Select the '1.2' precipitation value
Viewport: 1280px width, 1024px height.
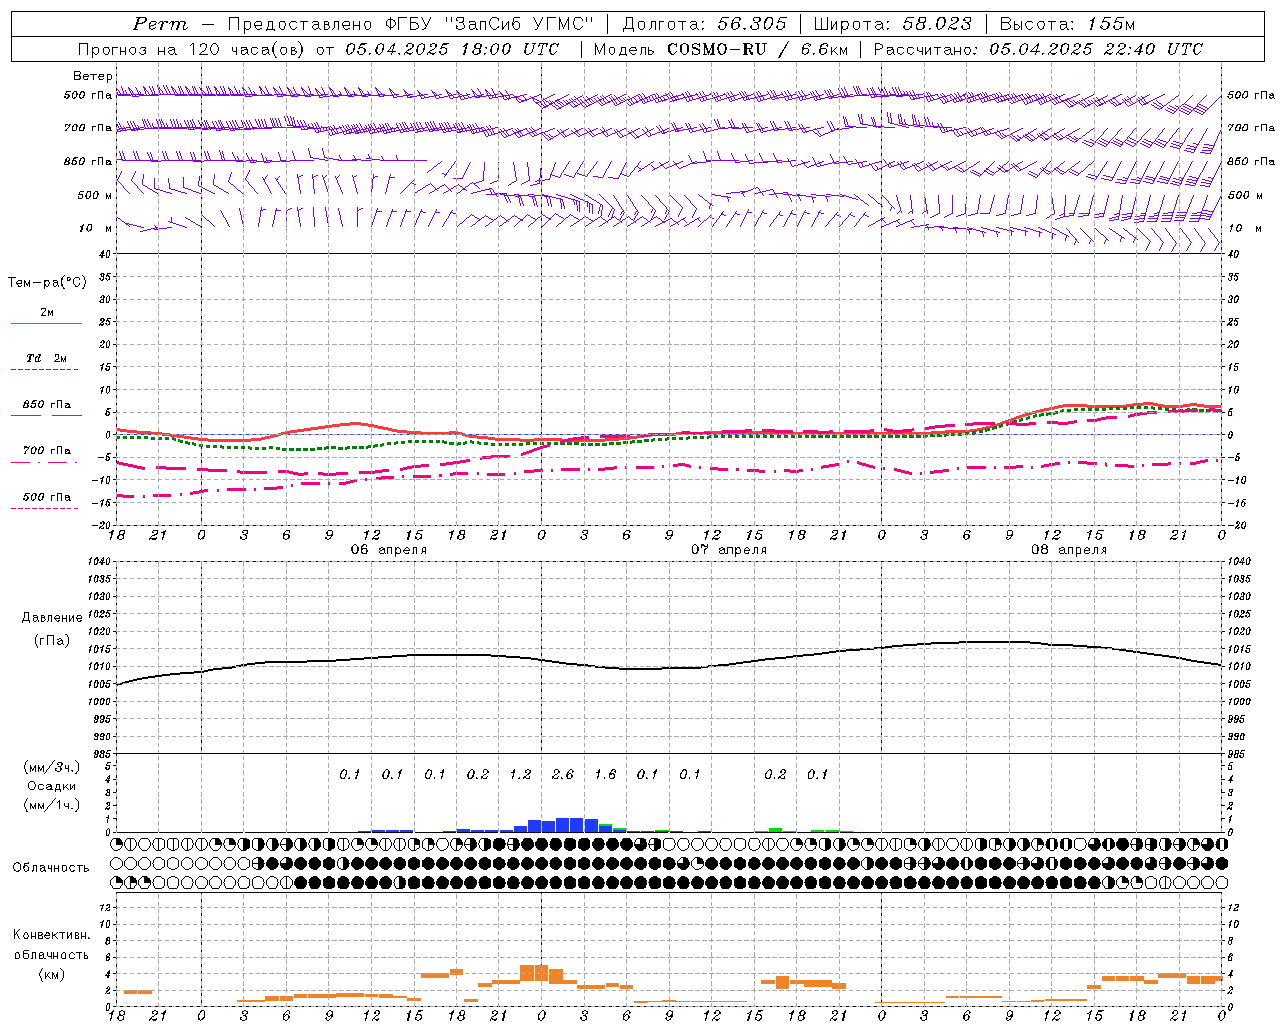click(520, 774)
